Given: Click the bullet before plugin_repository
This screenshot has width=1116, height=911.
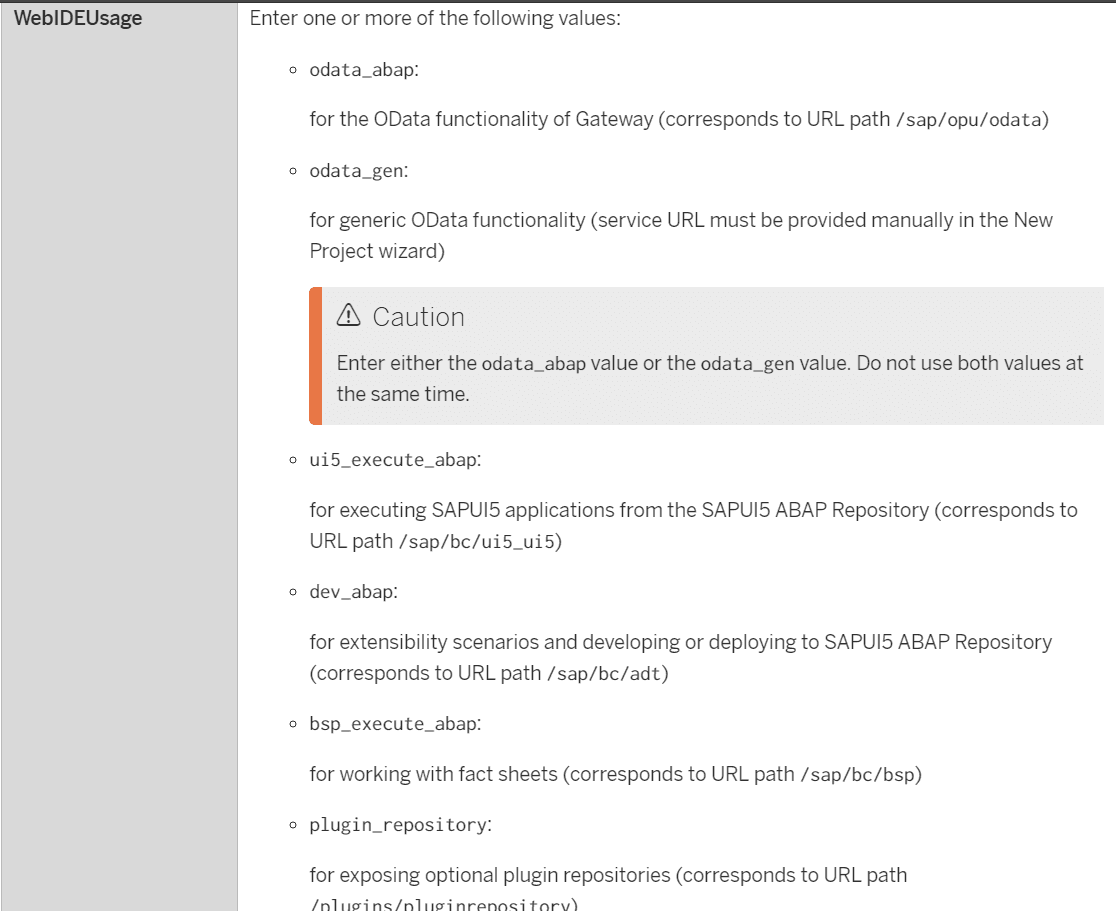Looking at the screenshot, I should click(x=293, y=825).
